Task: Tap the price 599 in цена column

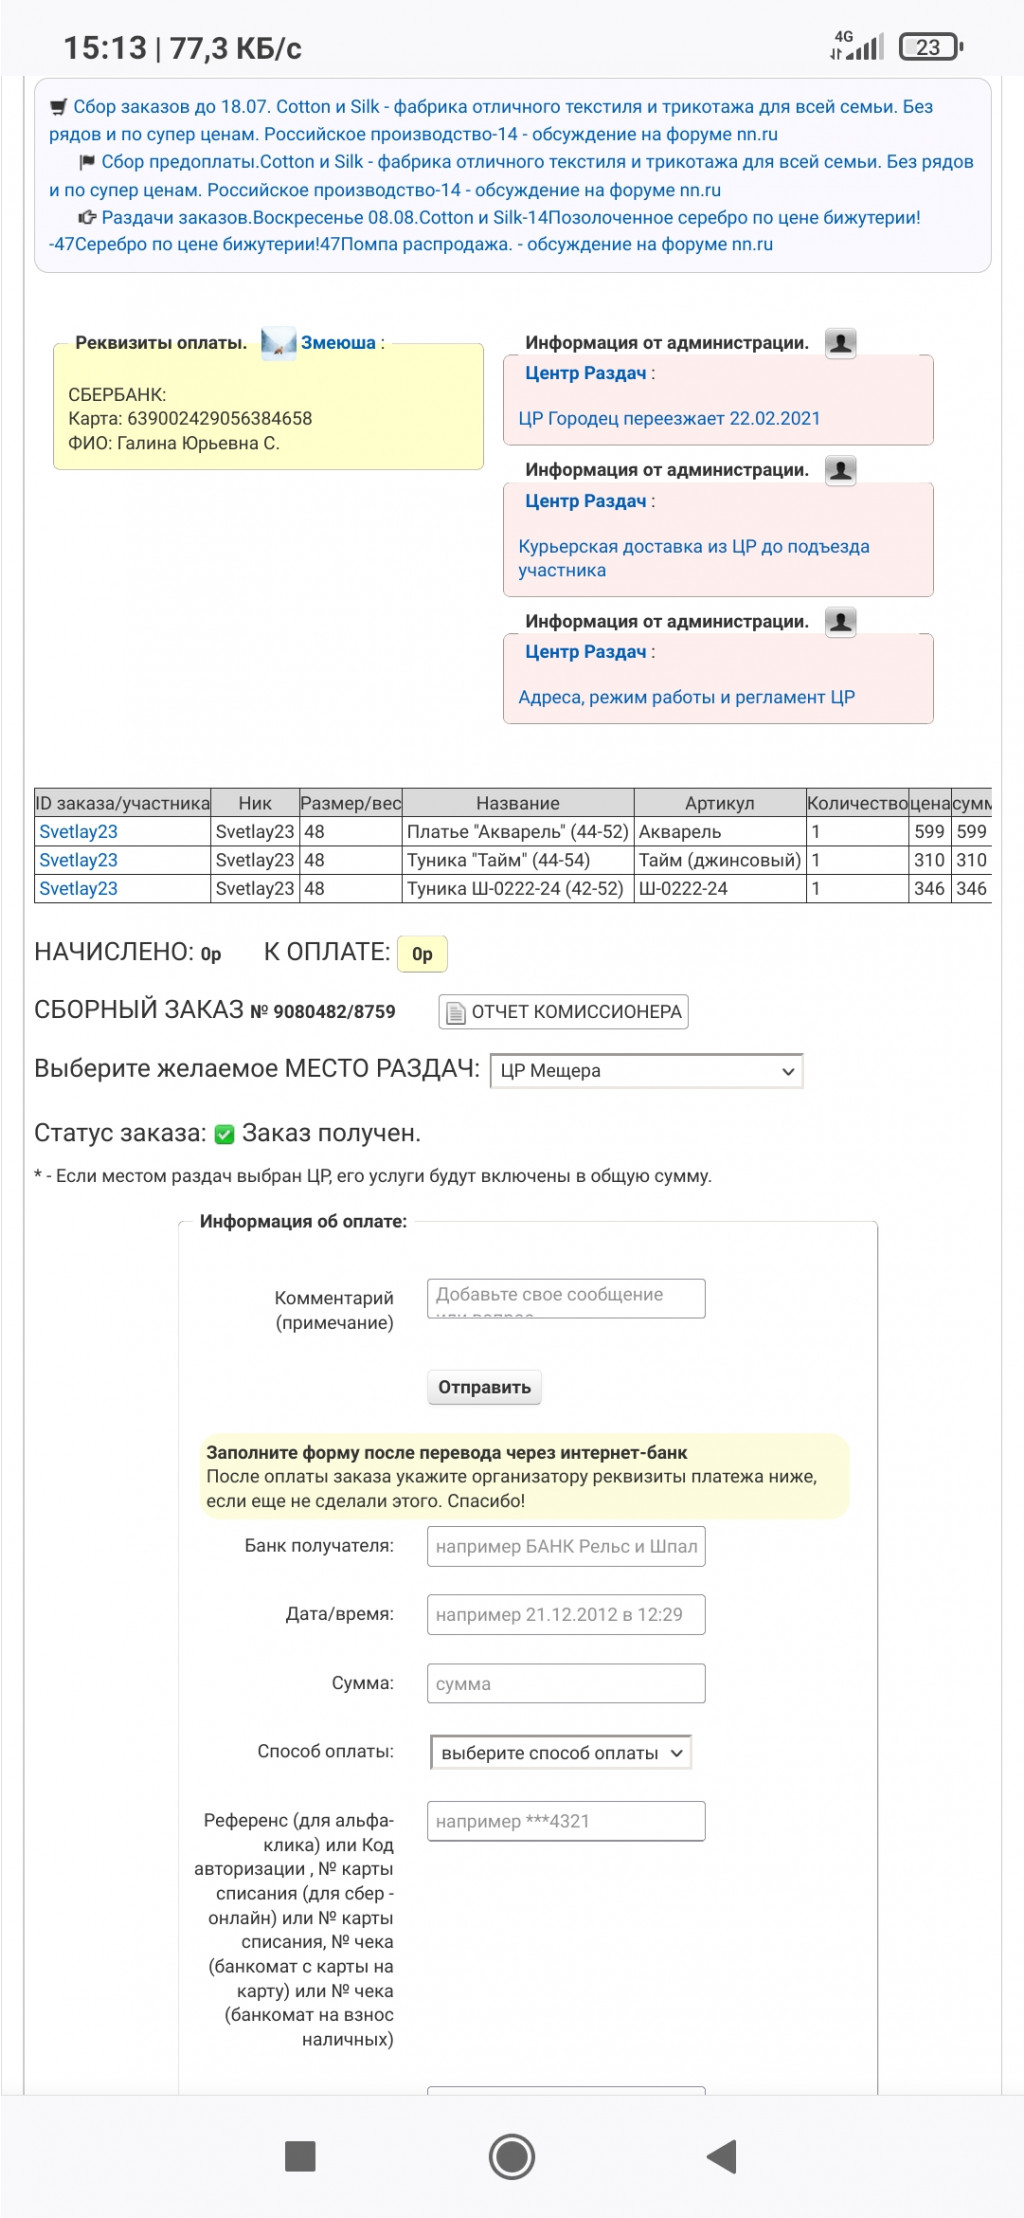Action: (x=929, y=831)
